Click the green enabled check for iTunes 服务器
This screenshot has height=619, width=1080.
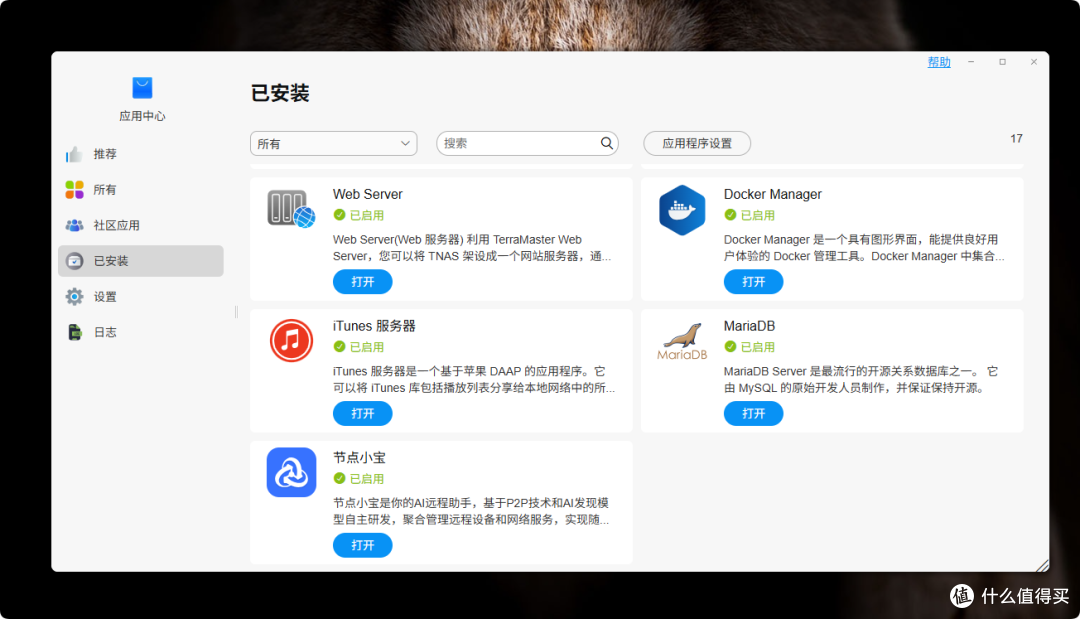339,346
